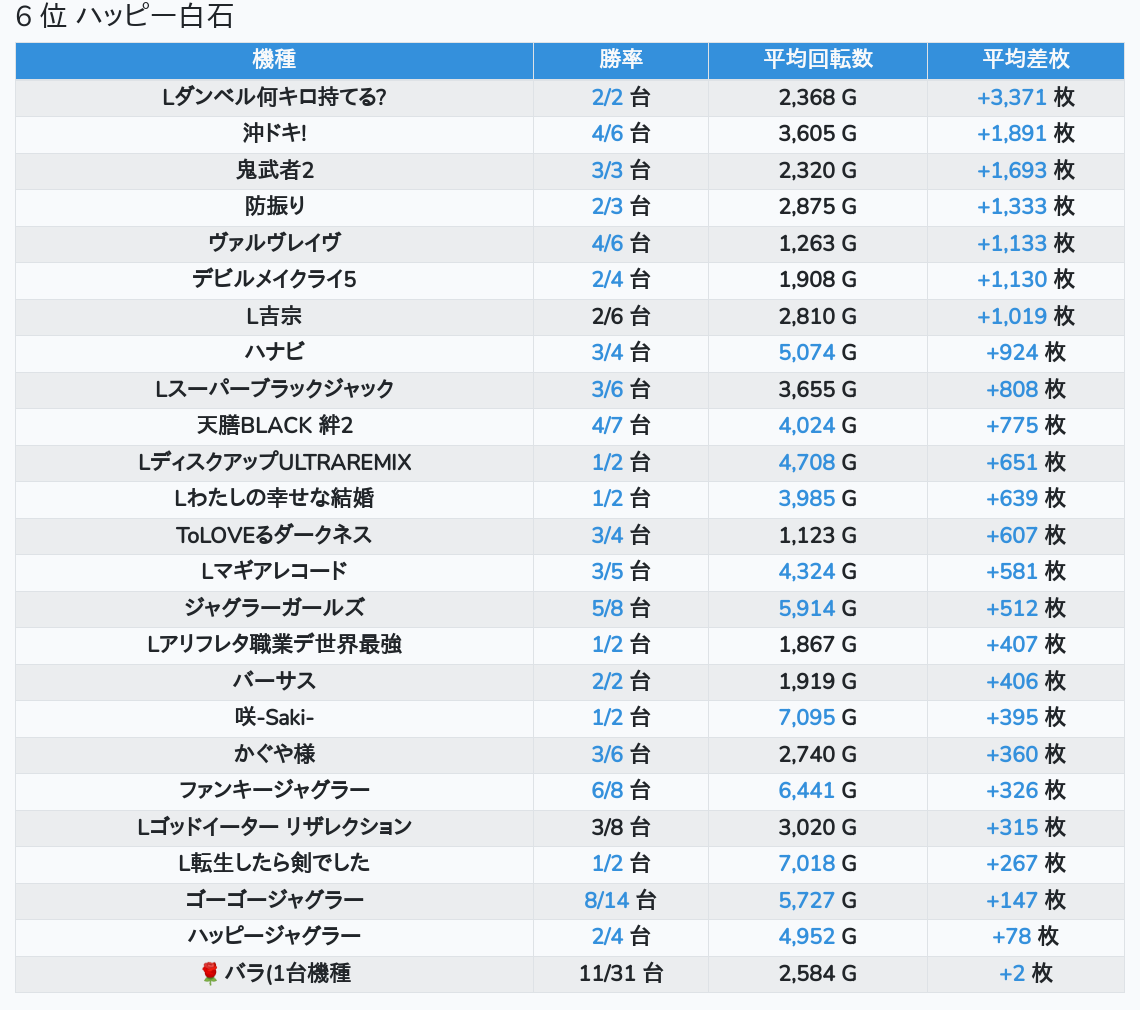Select average spins 1,123 G value
Image resolution: width=1140 pixels, height=1010 pixels.
click(x=817, y=535)
